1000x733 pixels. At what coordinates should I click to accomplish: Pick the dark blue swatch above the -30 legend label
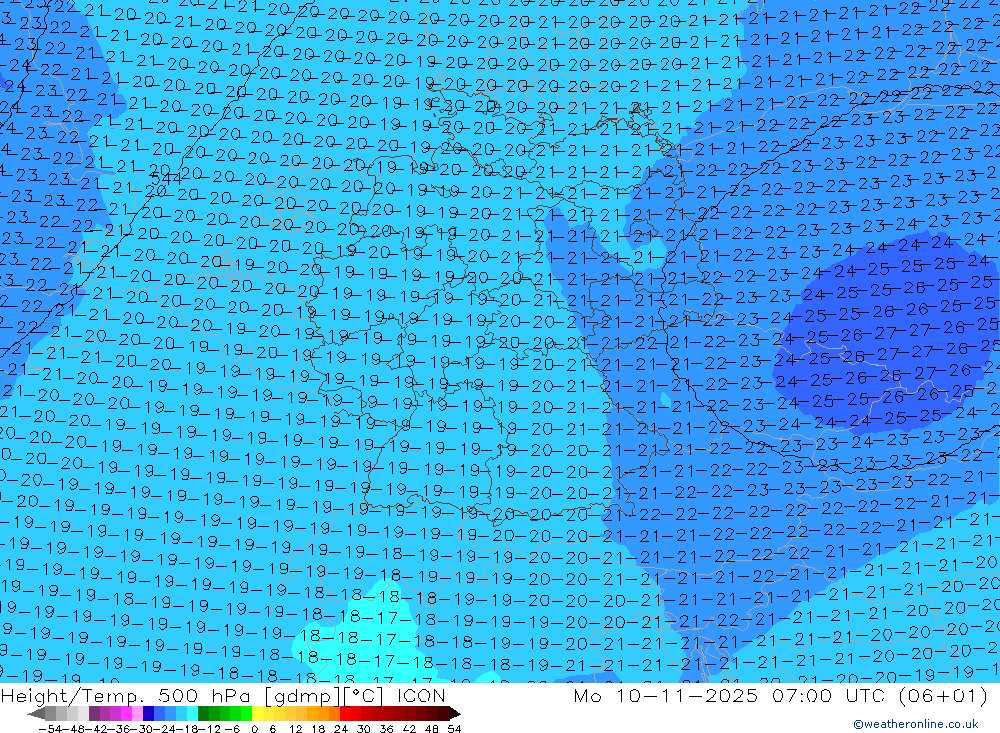(148, 714)
